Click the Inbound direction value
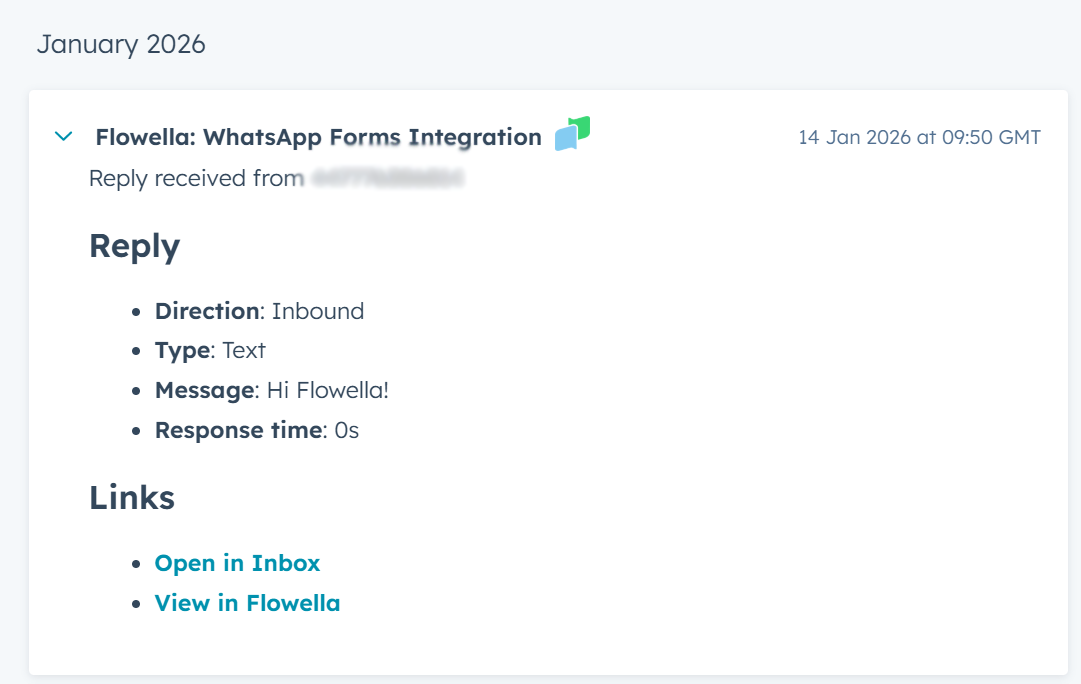This screenshot has height=684, width=1081. click(x=318, y=311)
